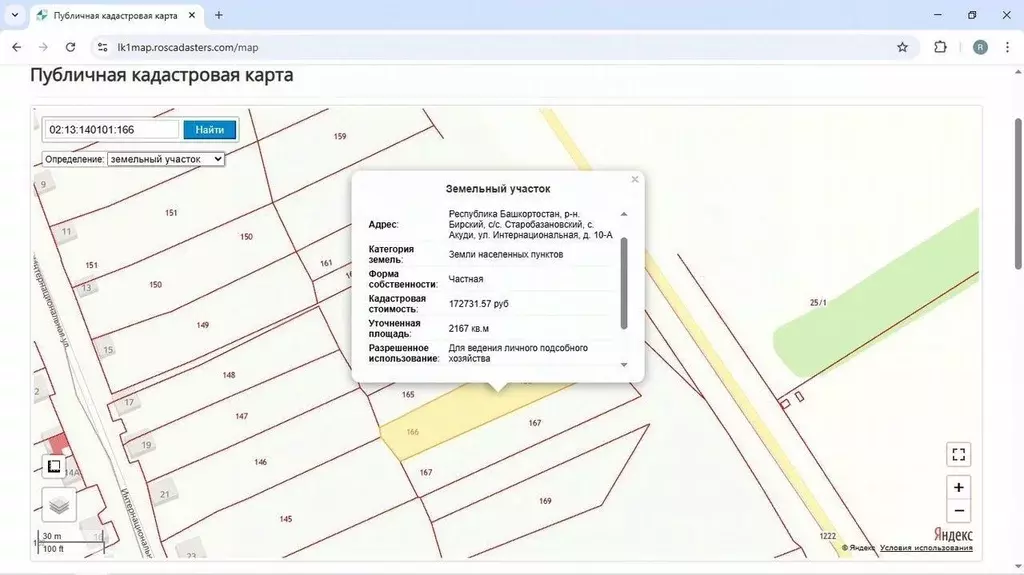Reload the cadastral map page
The height and width of the screenshot is (575, 1024).
point(70,47)
